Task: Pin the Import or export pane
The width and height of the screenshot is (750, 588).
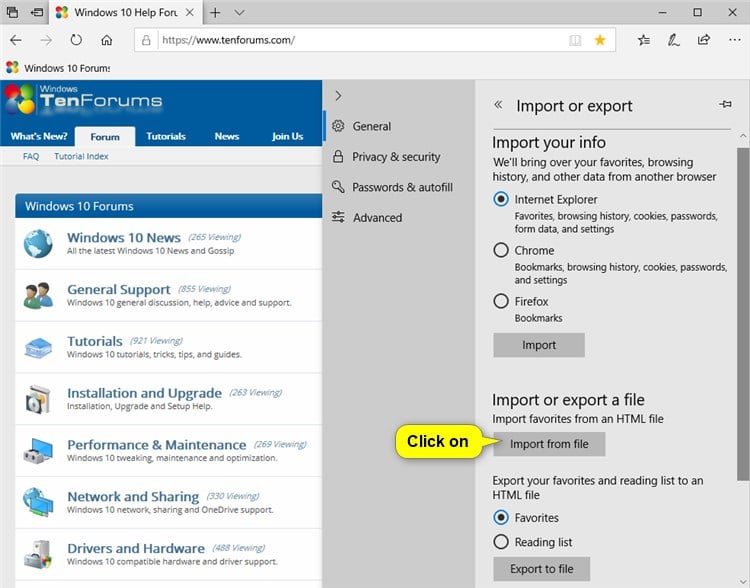Action: [725, 104]
